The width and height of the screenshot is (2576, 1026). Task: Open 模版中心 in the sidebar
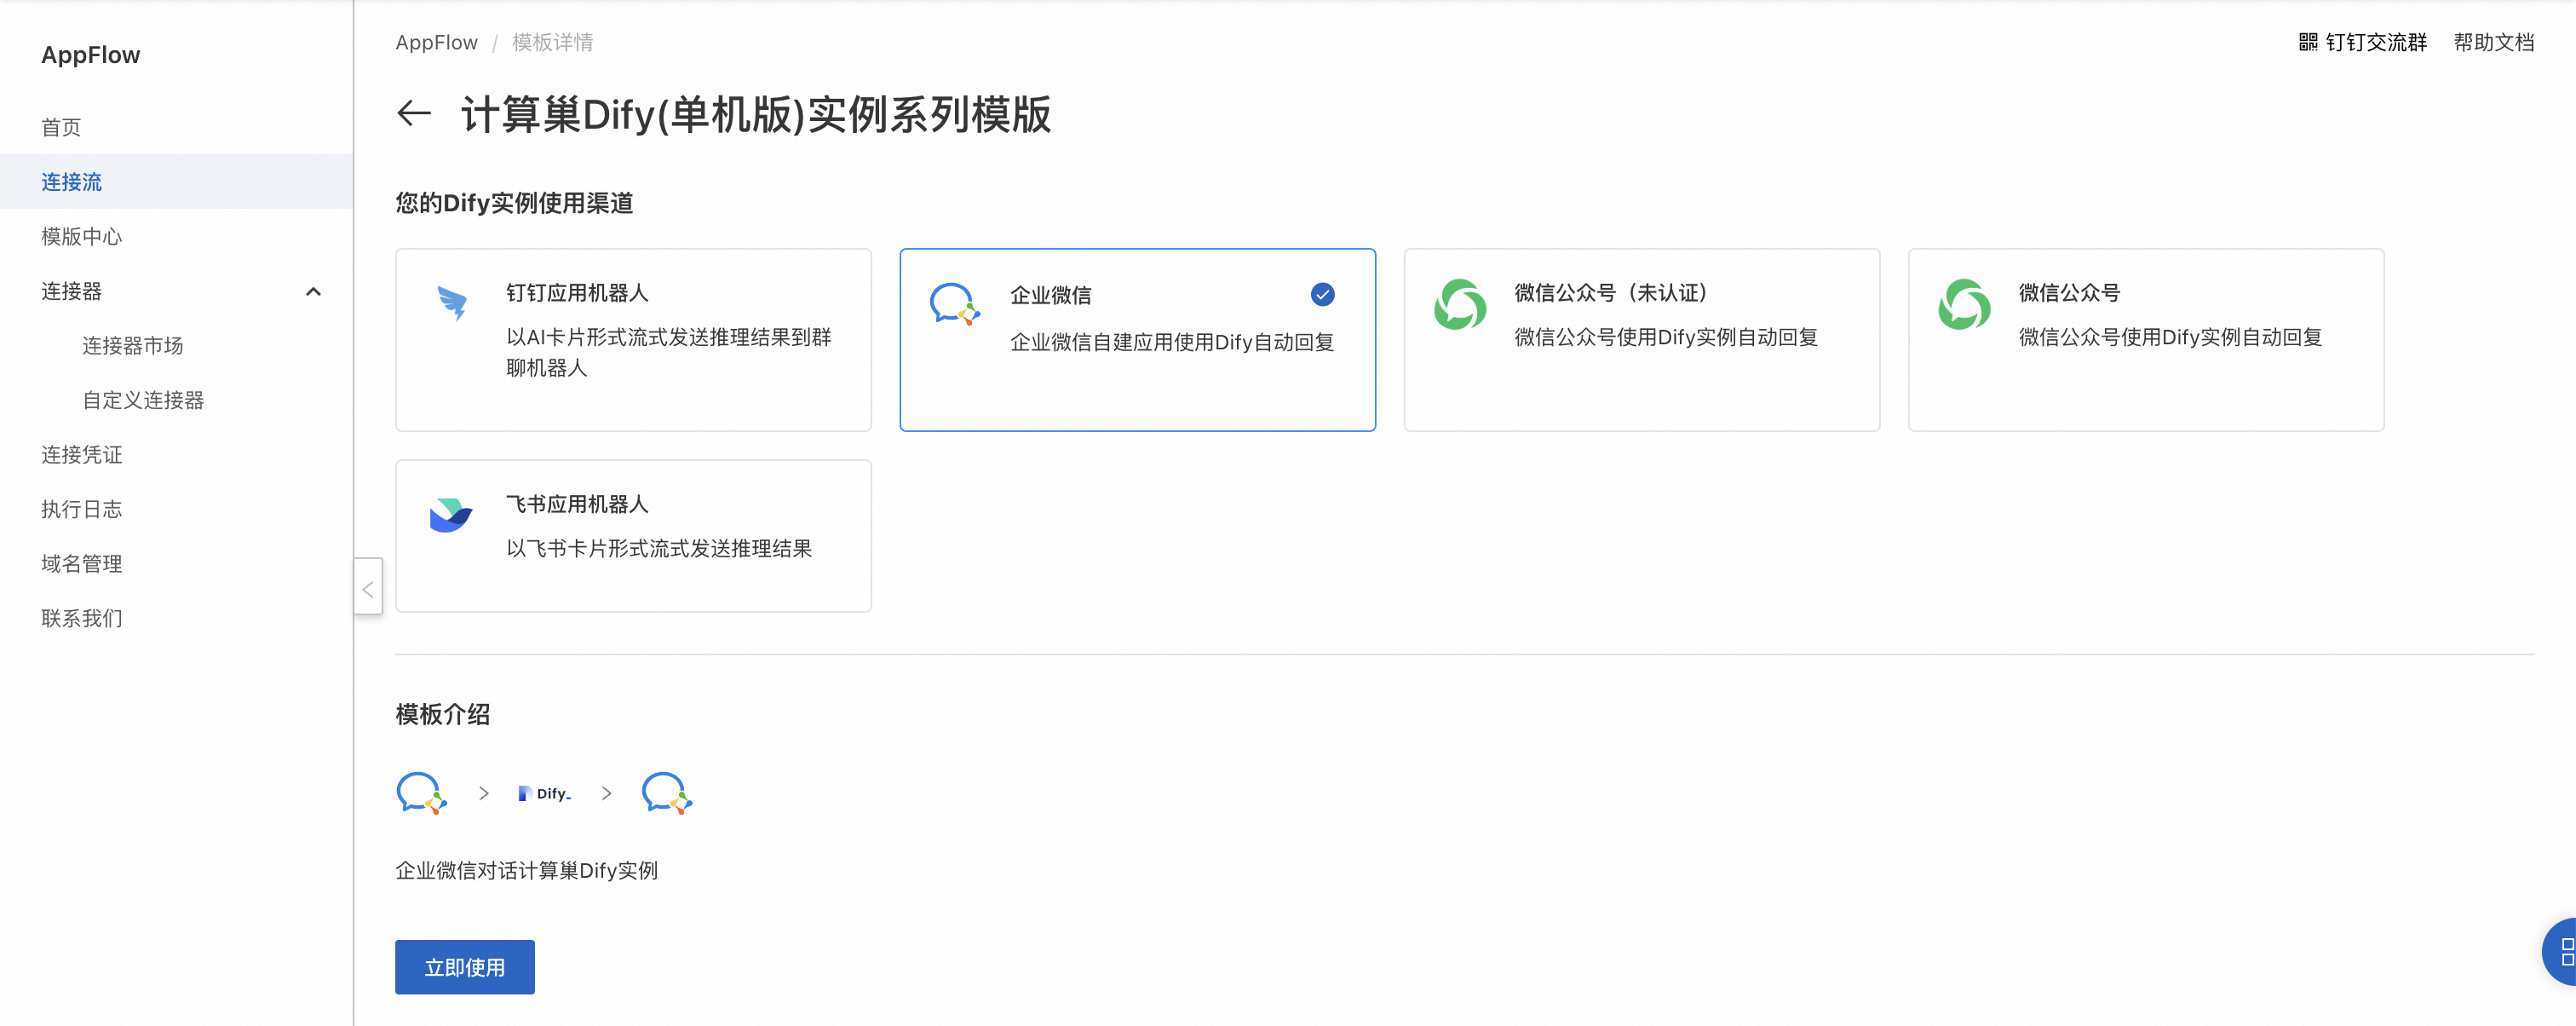tap(82, 237)
